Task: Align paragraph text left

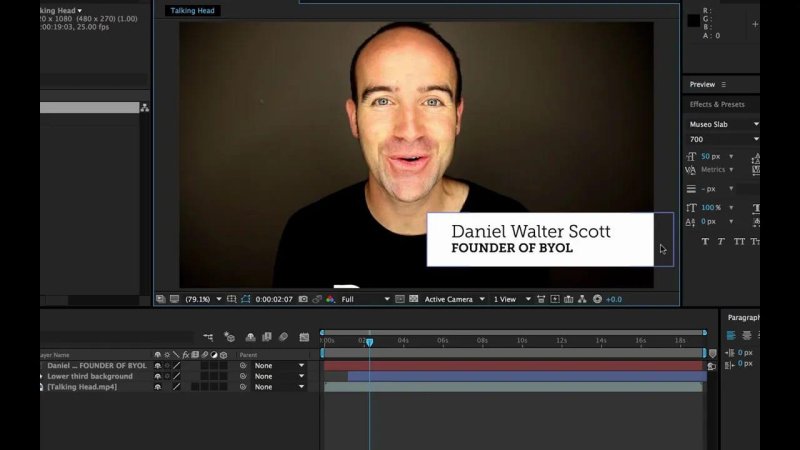Action: coord(731,335)
